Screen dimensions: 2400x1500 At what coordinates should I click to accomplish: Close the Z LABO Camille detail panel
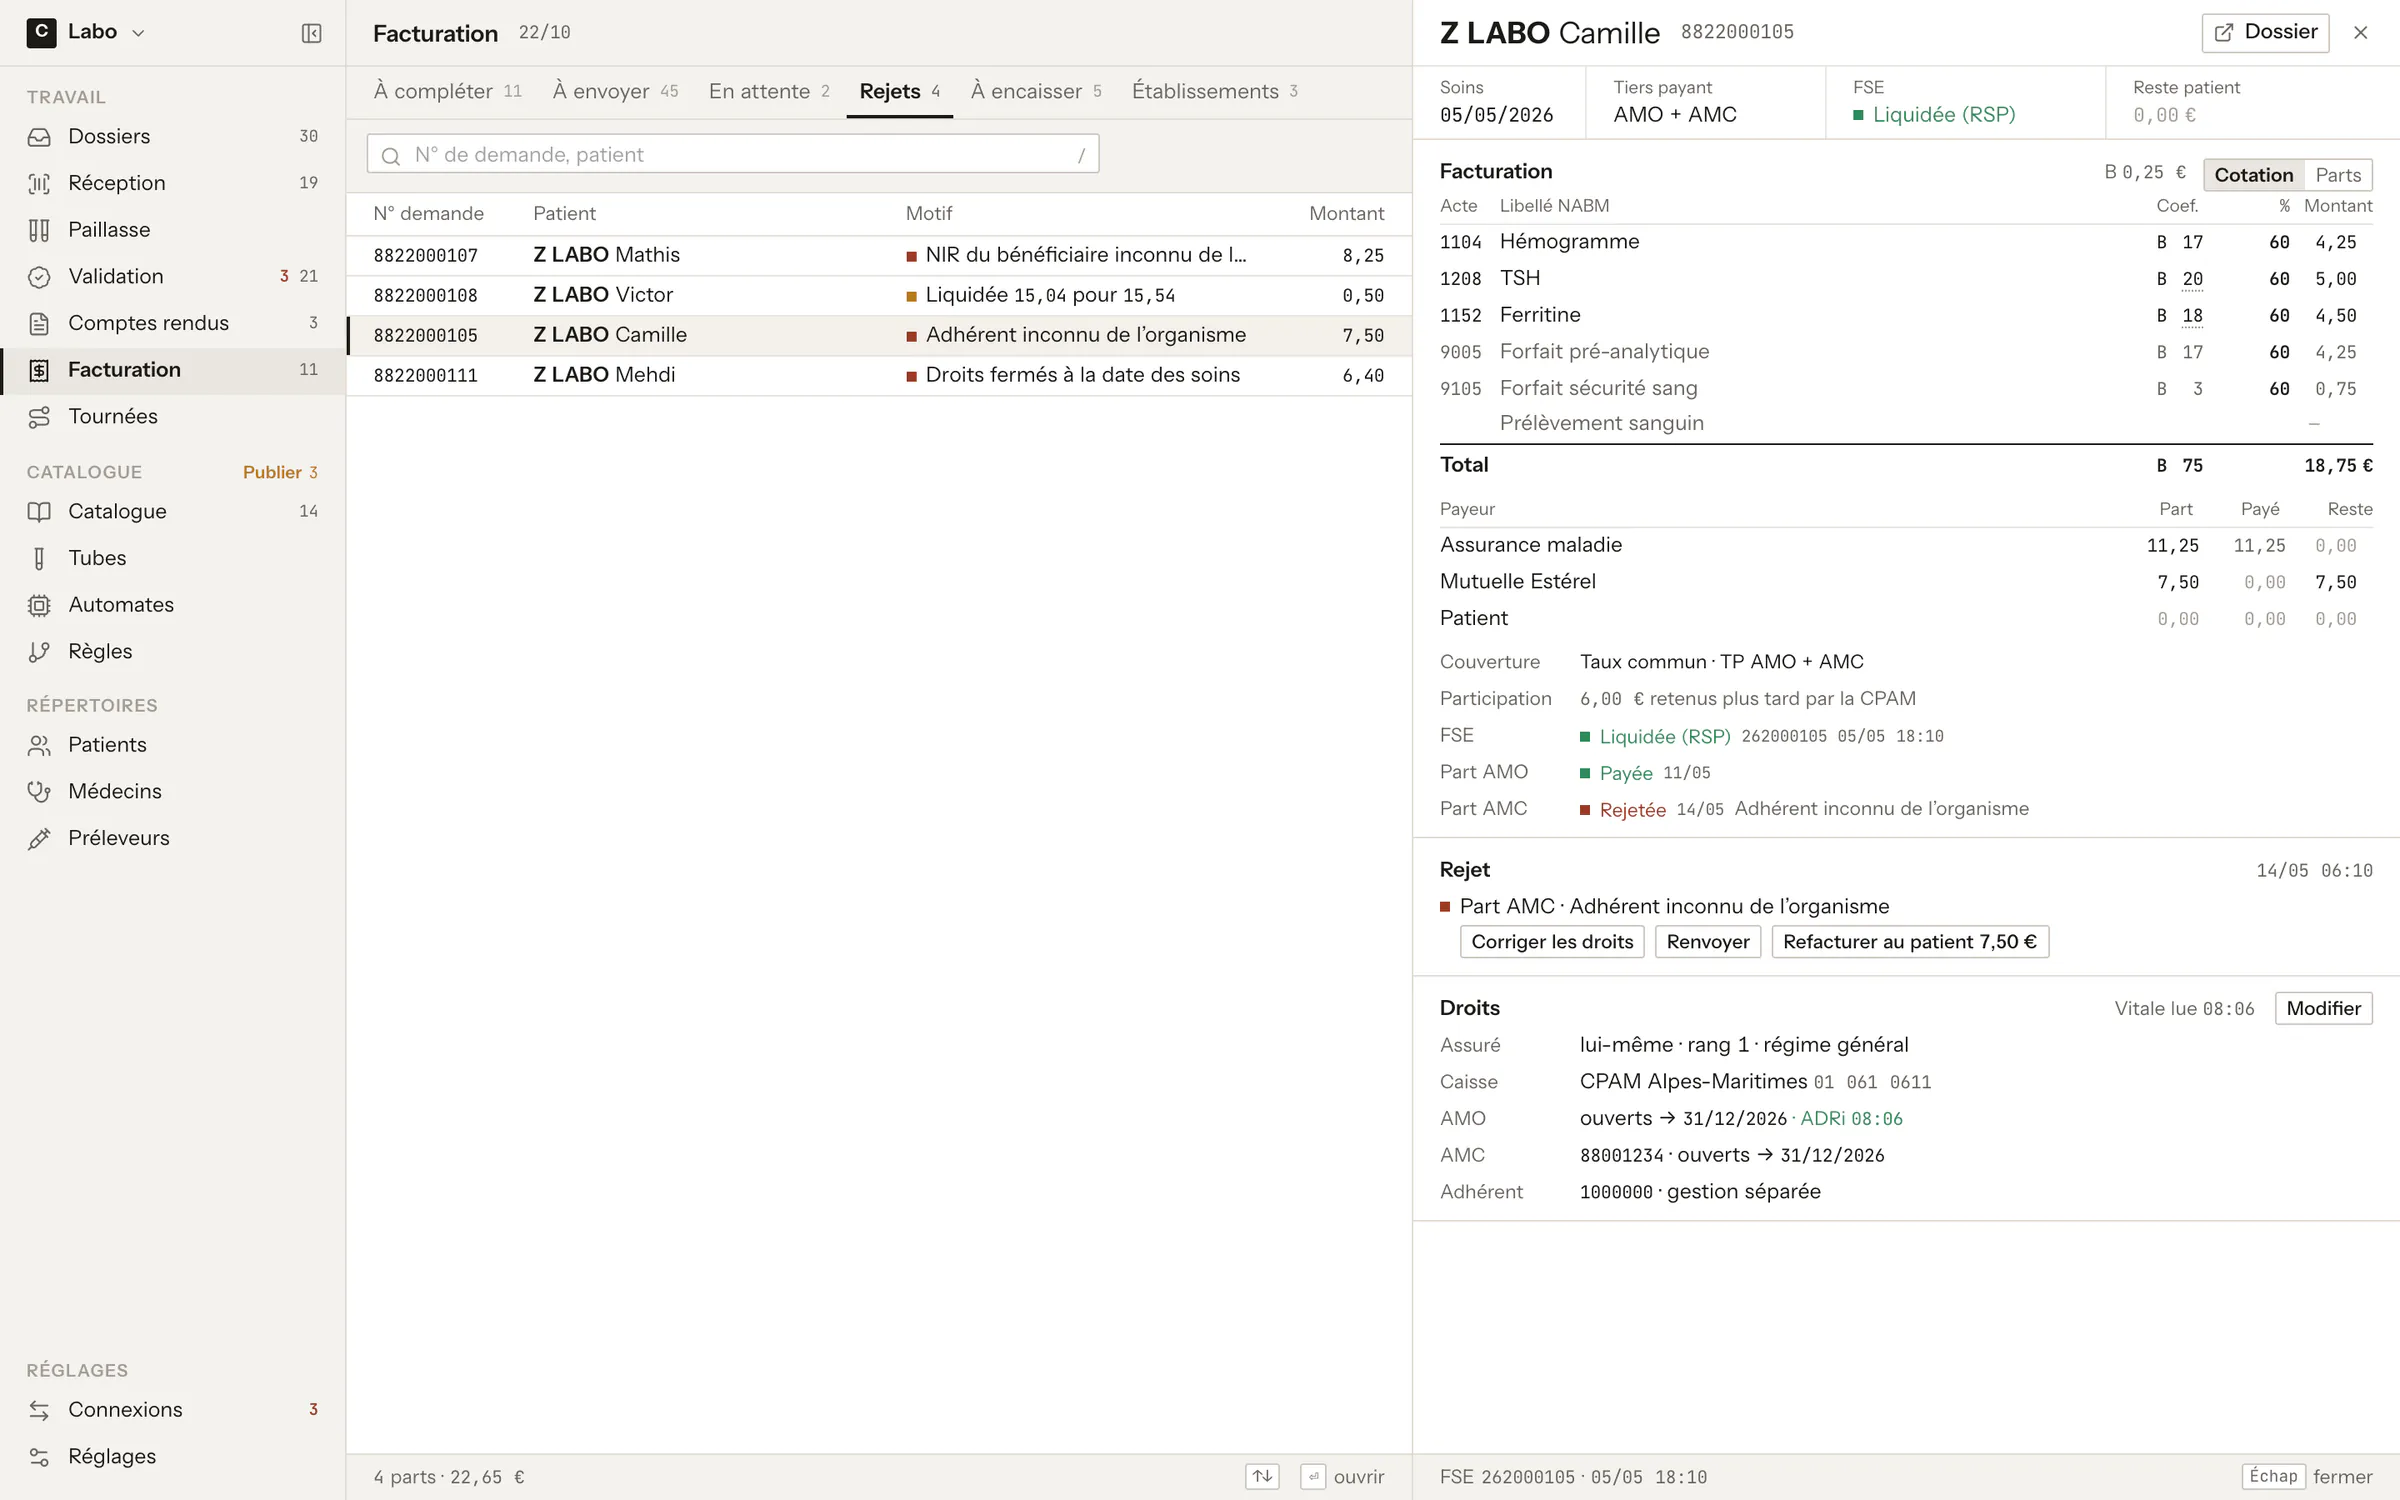coord(2360,32)
